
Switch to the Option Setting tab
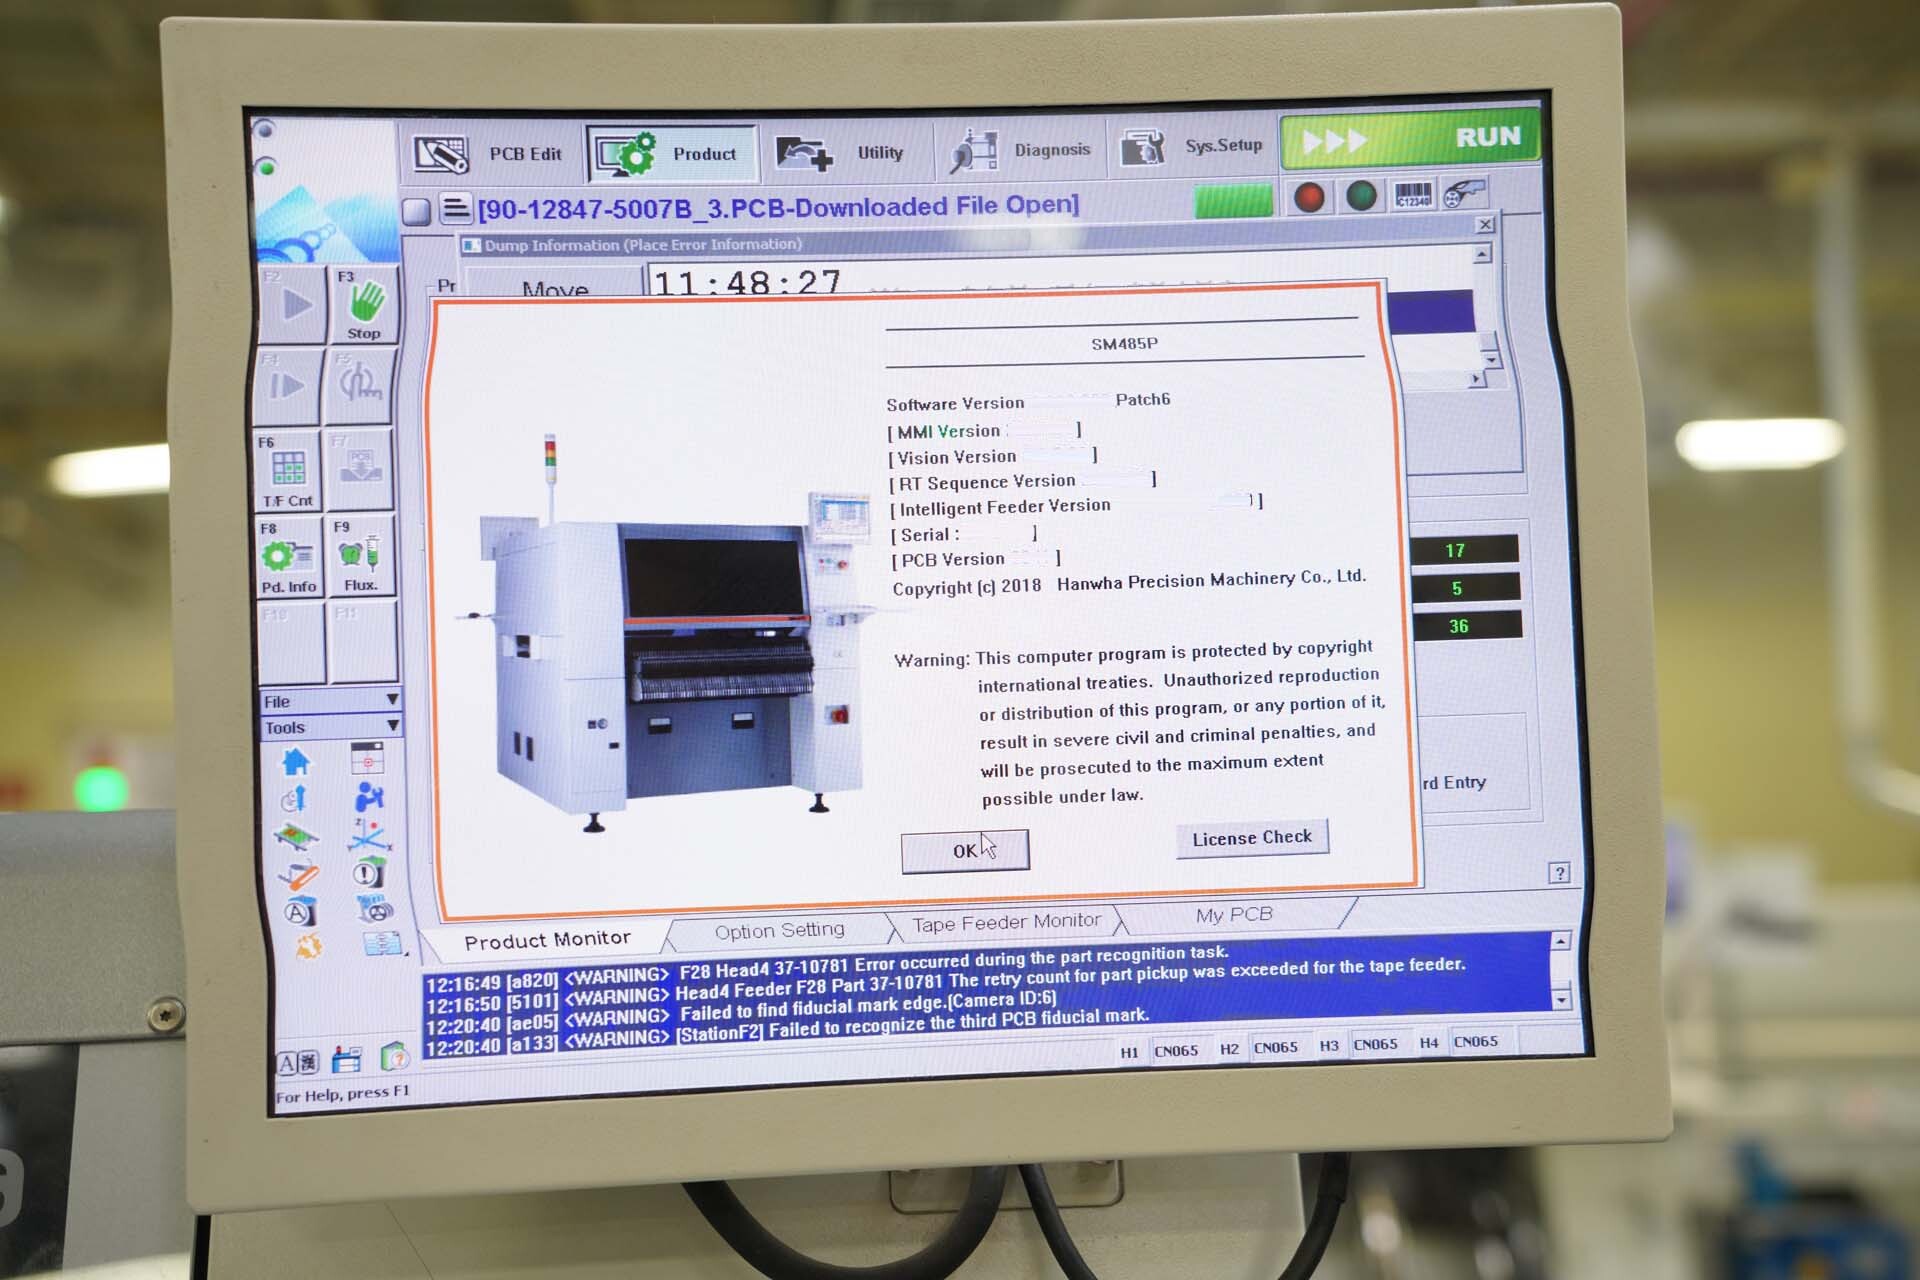pos(779,931)
